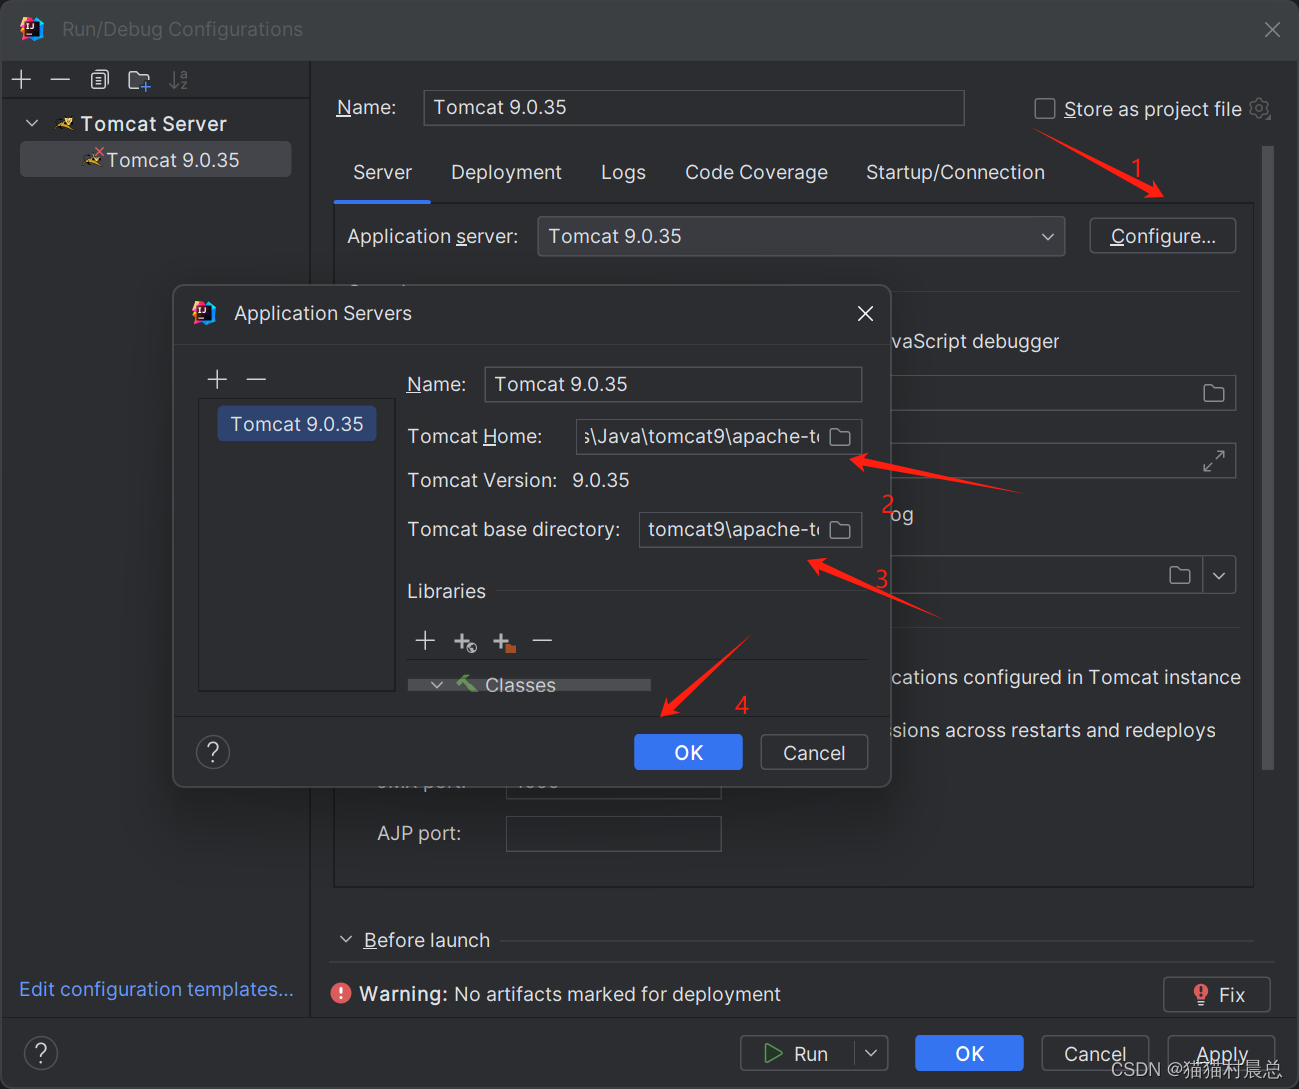Open the Application server dropdown
Viewport: 1299px width, 1089px height.
(801, 237)
